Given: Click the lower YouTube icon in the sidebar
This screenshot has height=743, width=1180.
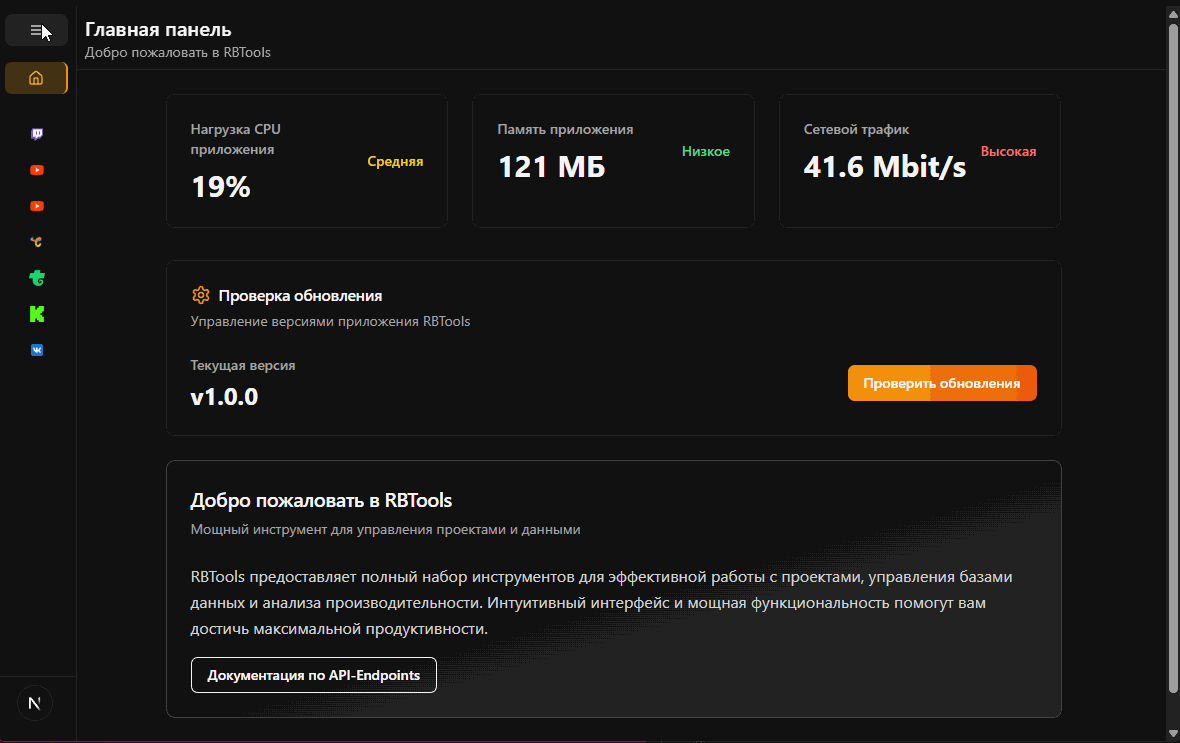Looking at the screenshot, I should 37,206.
